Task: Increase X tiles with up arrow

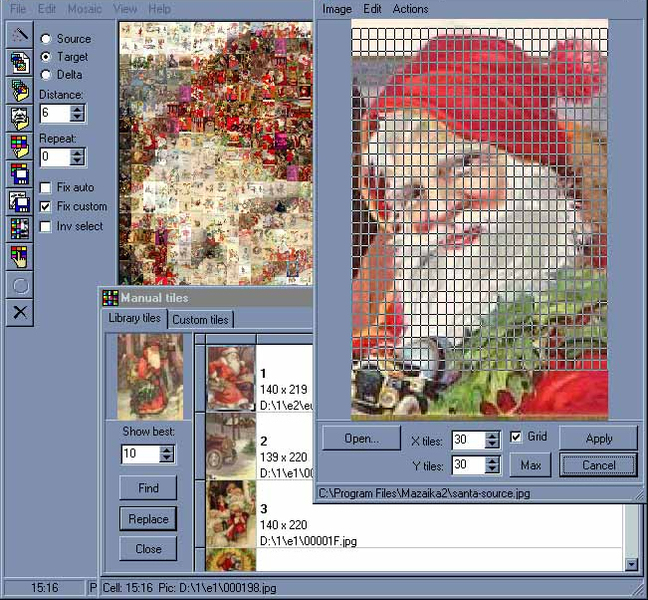Action: tap(492, 436)
